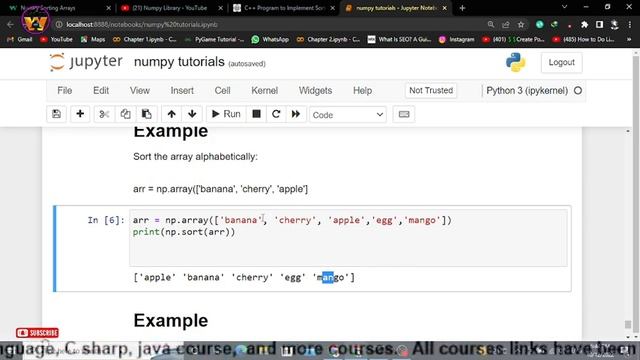Open the What Is SEO bookmark

click(400, 40)
